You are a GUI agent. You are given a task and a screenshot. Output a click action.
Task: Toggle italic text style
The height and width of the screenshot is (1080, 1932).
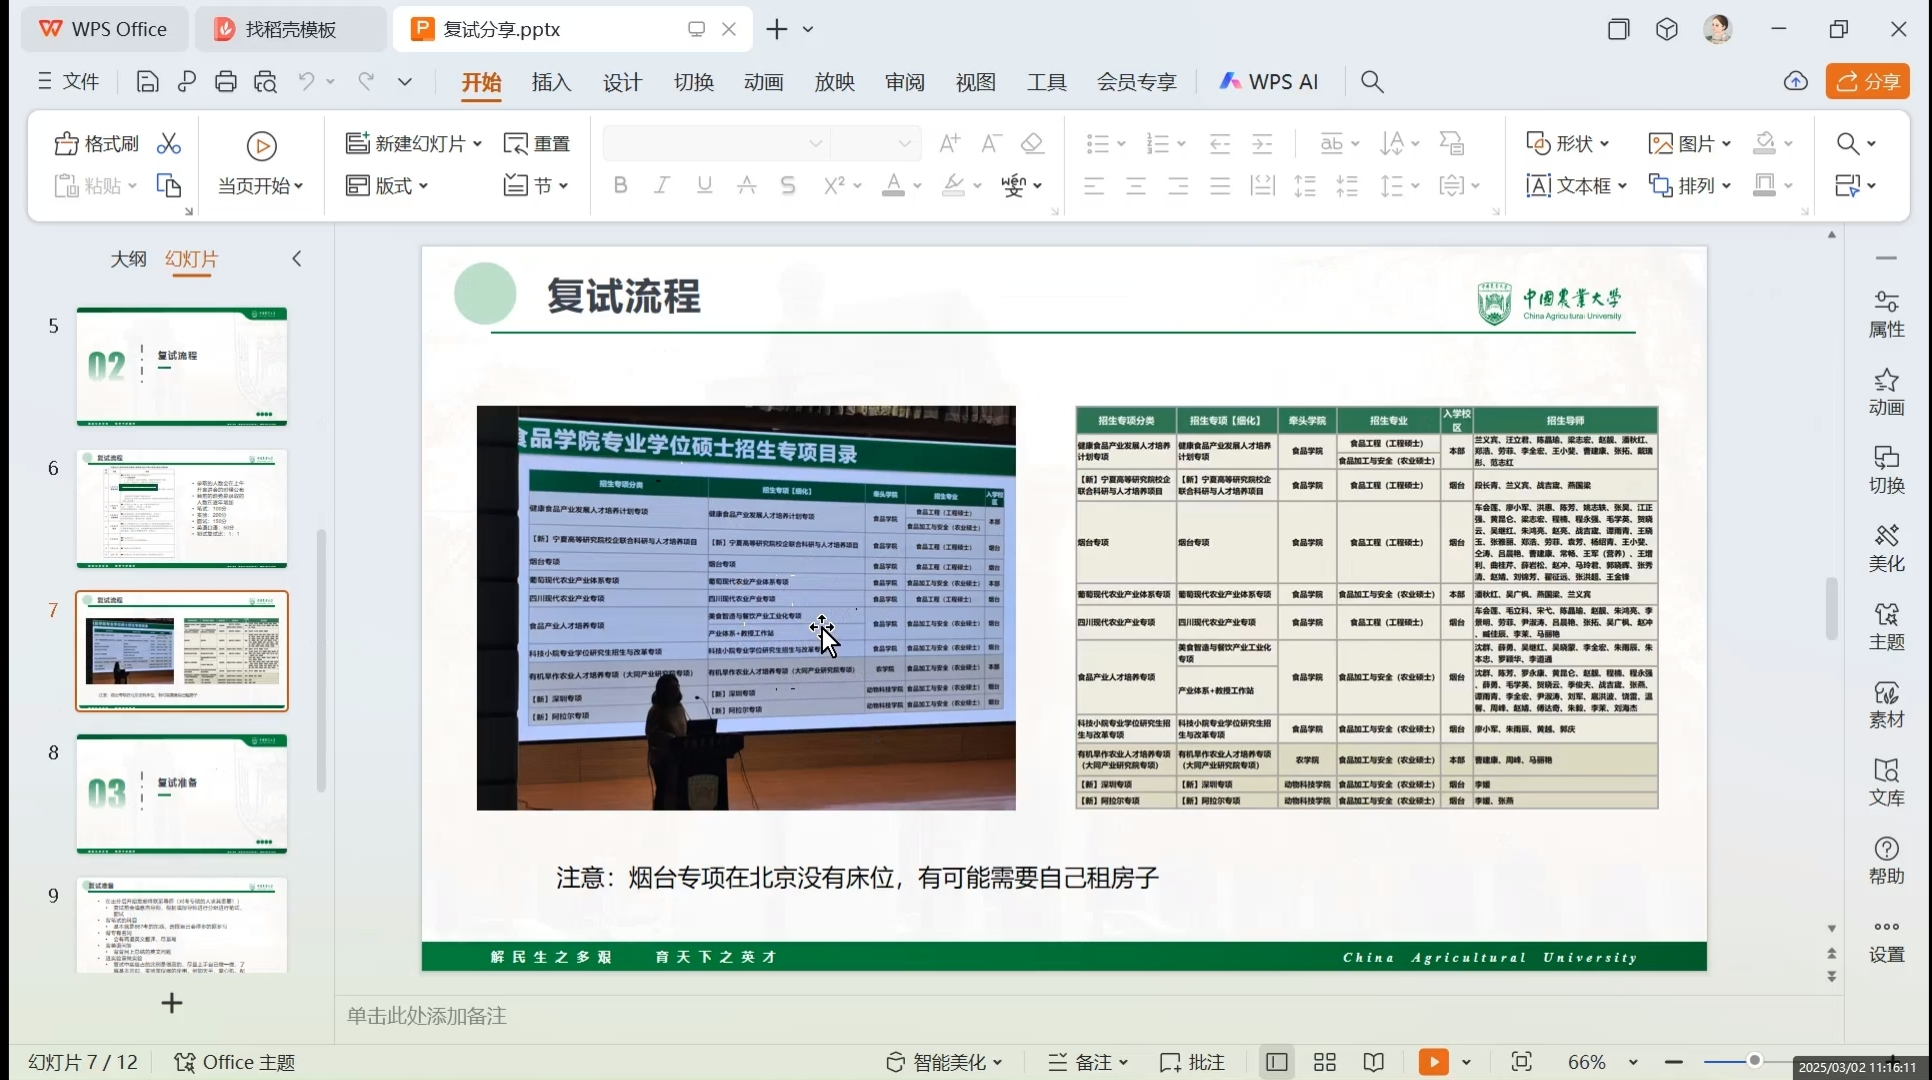click(x=662, y=185)
